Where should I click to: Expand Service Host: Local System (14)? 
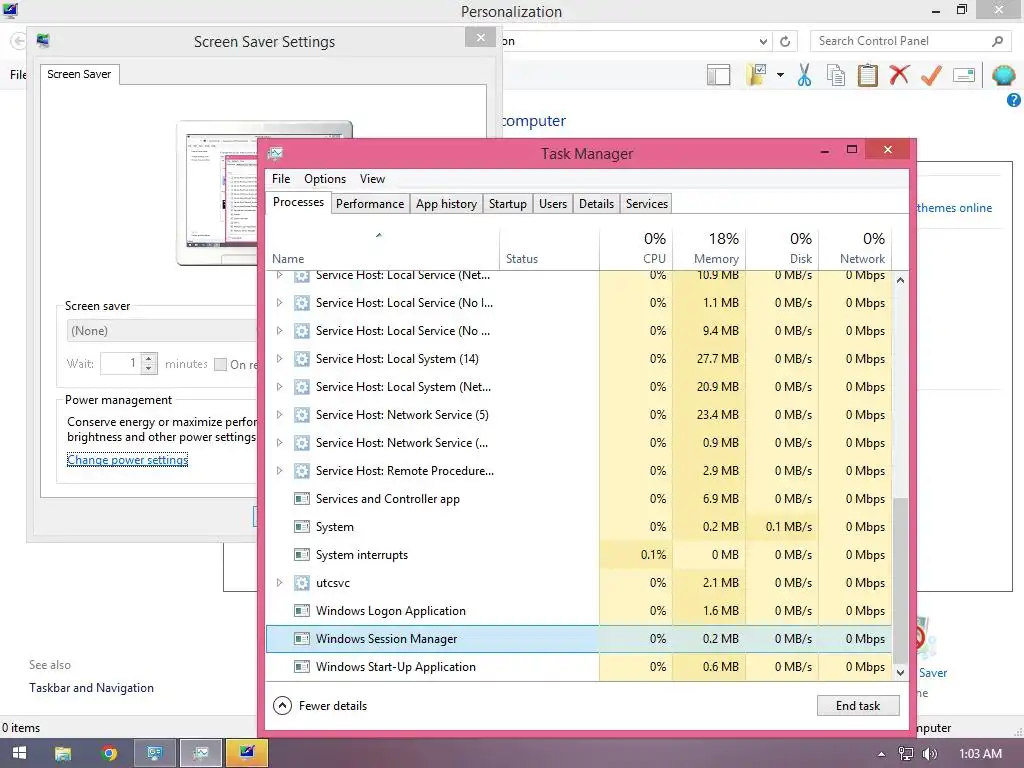(280, 359)
